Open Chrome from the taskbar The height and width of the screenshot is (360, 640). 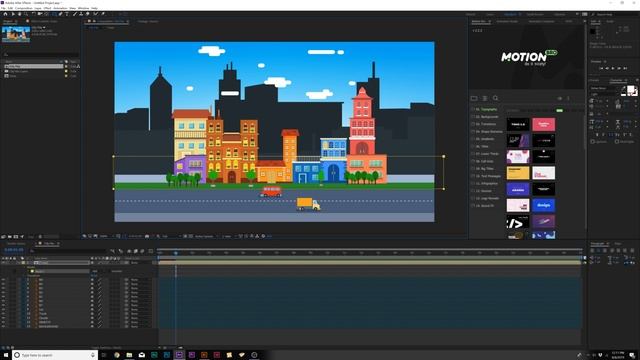click(117, 355)
